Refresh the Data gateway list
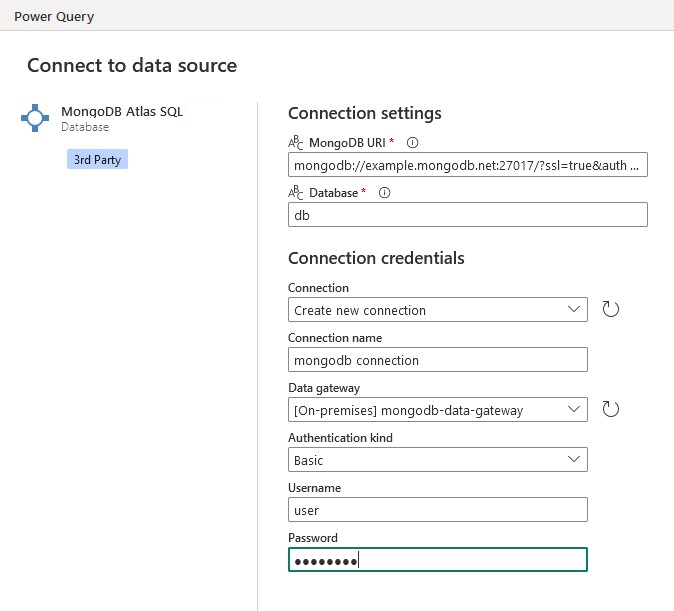The height and width of the screenshot is (611, 674). [611, 408]
